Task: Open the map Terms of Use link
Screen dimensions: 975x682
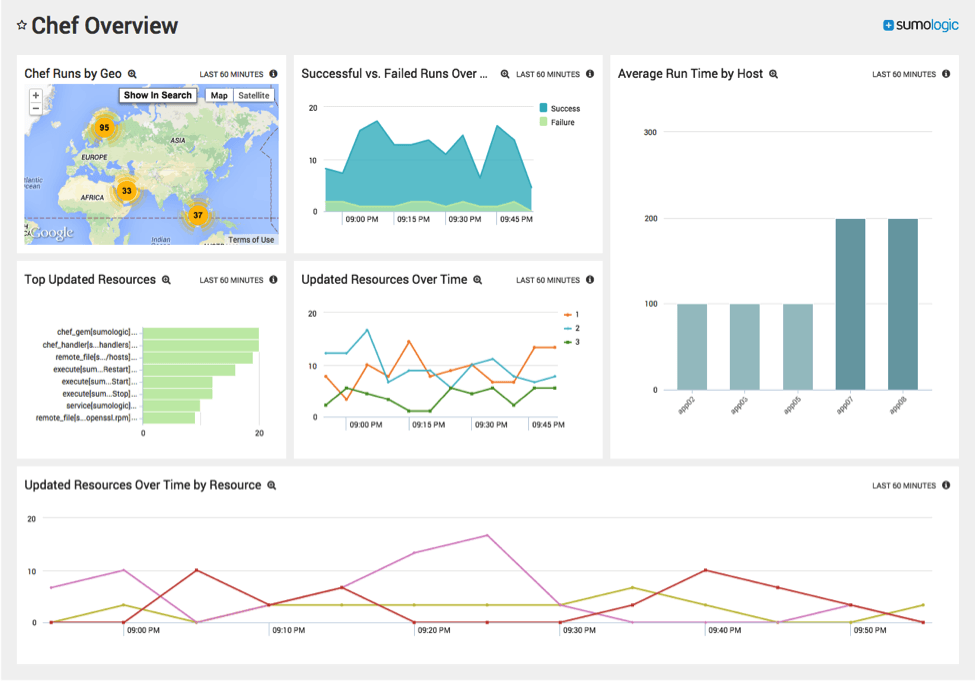Action: click(251, 240)
